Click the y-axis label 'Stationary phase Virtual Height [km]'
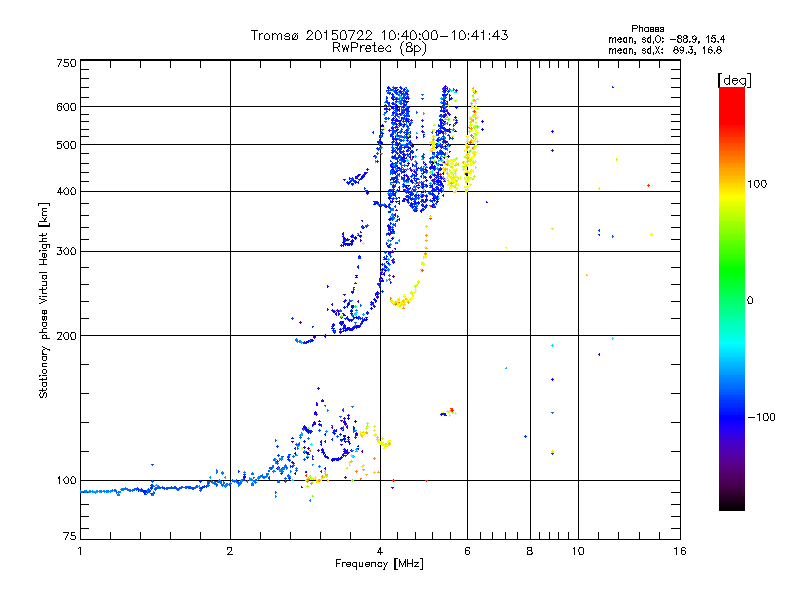The image size is (800, 600). coord(44,300)
